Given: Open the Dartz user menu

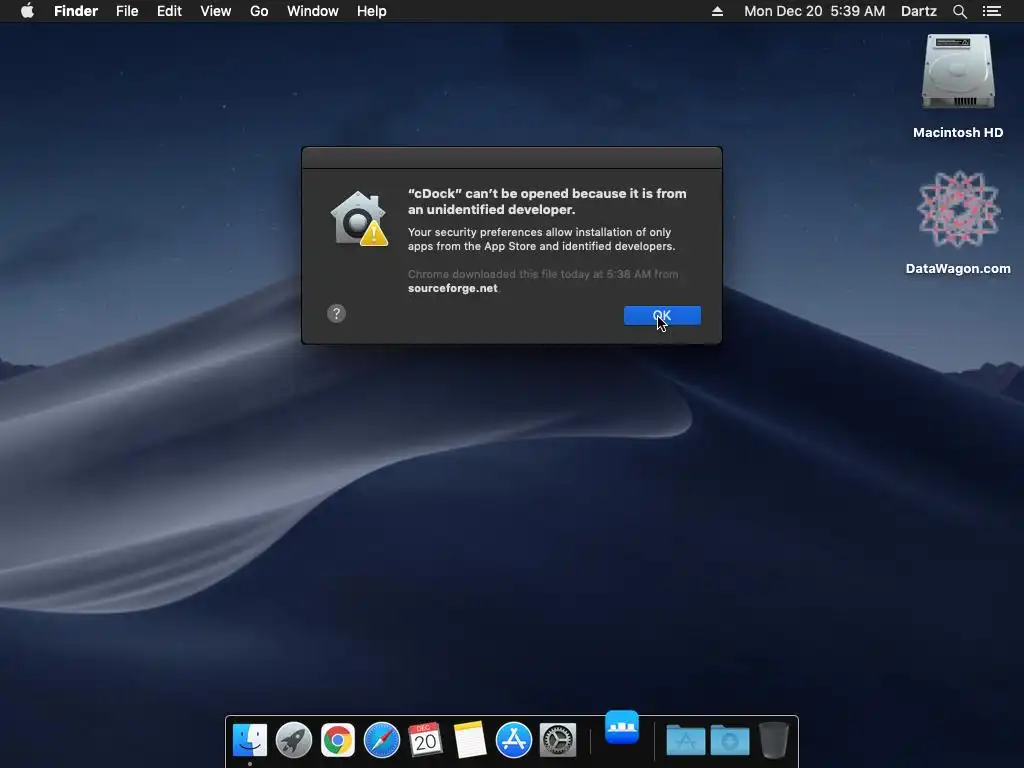Looking at the screenshot, I should [x=918, y=11].
